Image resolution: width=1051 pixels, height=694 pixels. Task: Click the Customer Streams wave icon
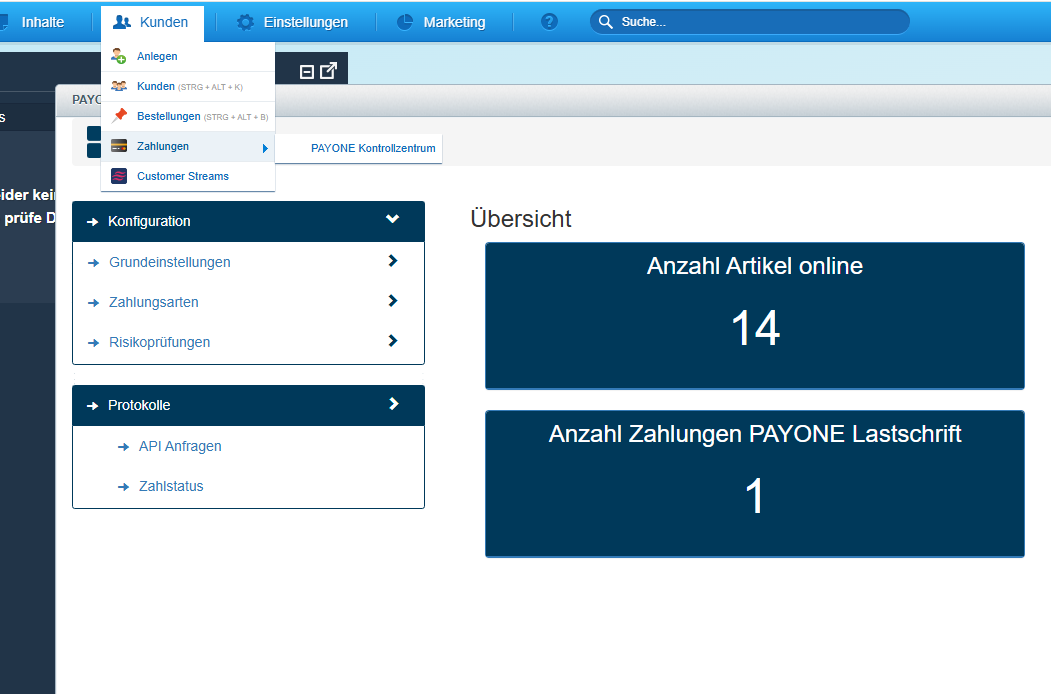pyautogui.click(x=119, y=176)
